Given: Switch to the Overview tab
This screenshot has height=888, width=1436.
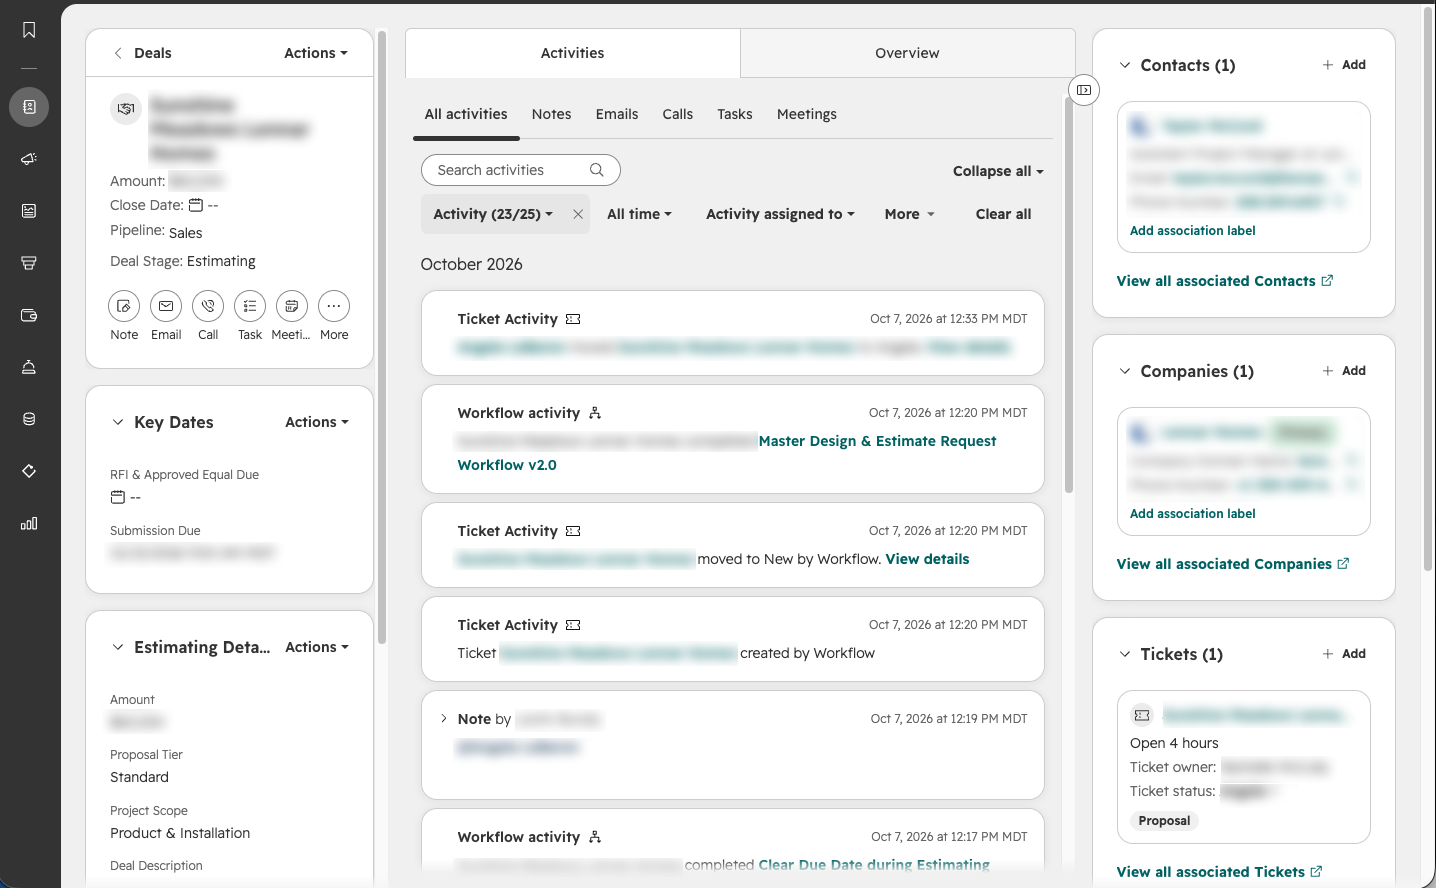Looking at the screenshot, I should click(907, 53).
